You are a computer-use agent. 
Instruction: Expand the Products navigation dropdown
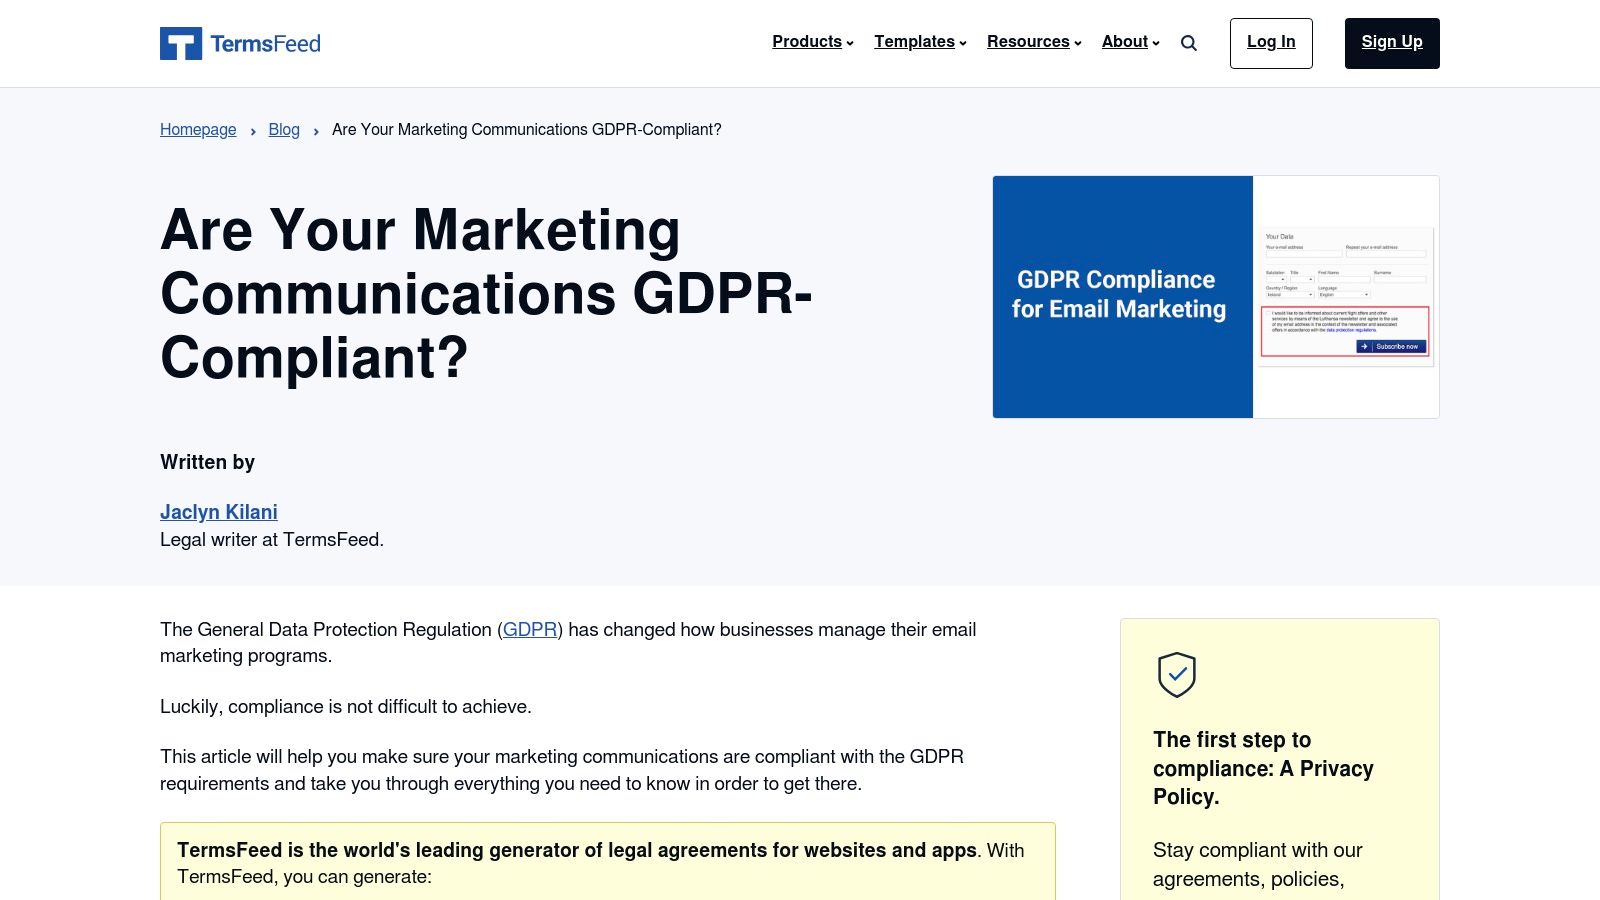click(x=806, y=42)
